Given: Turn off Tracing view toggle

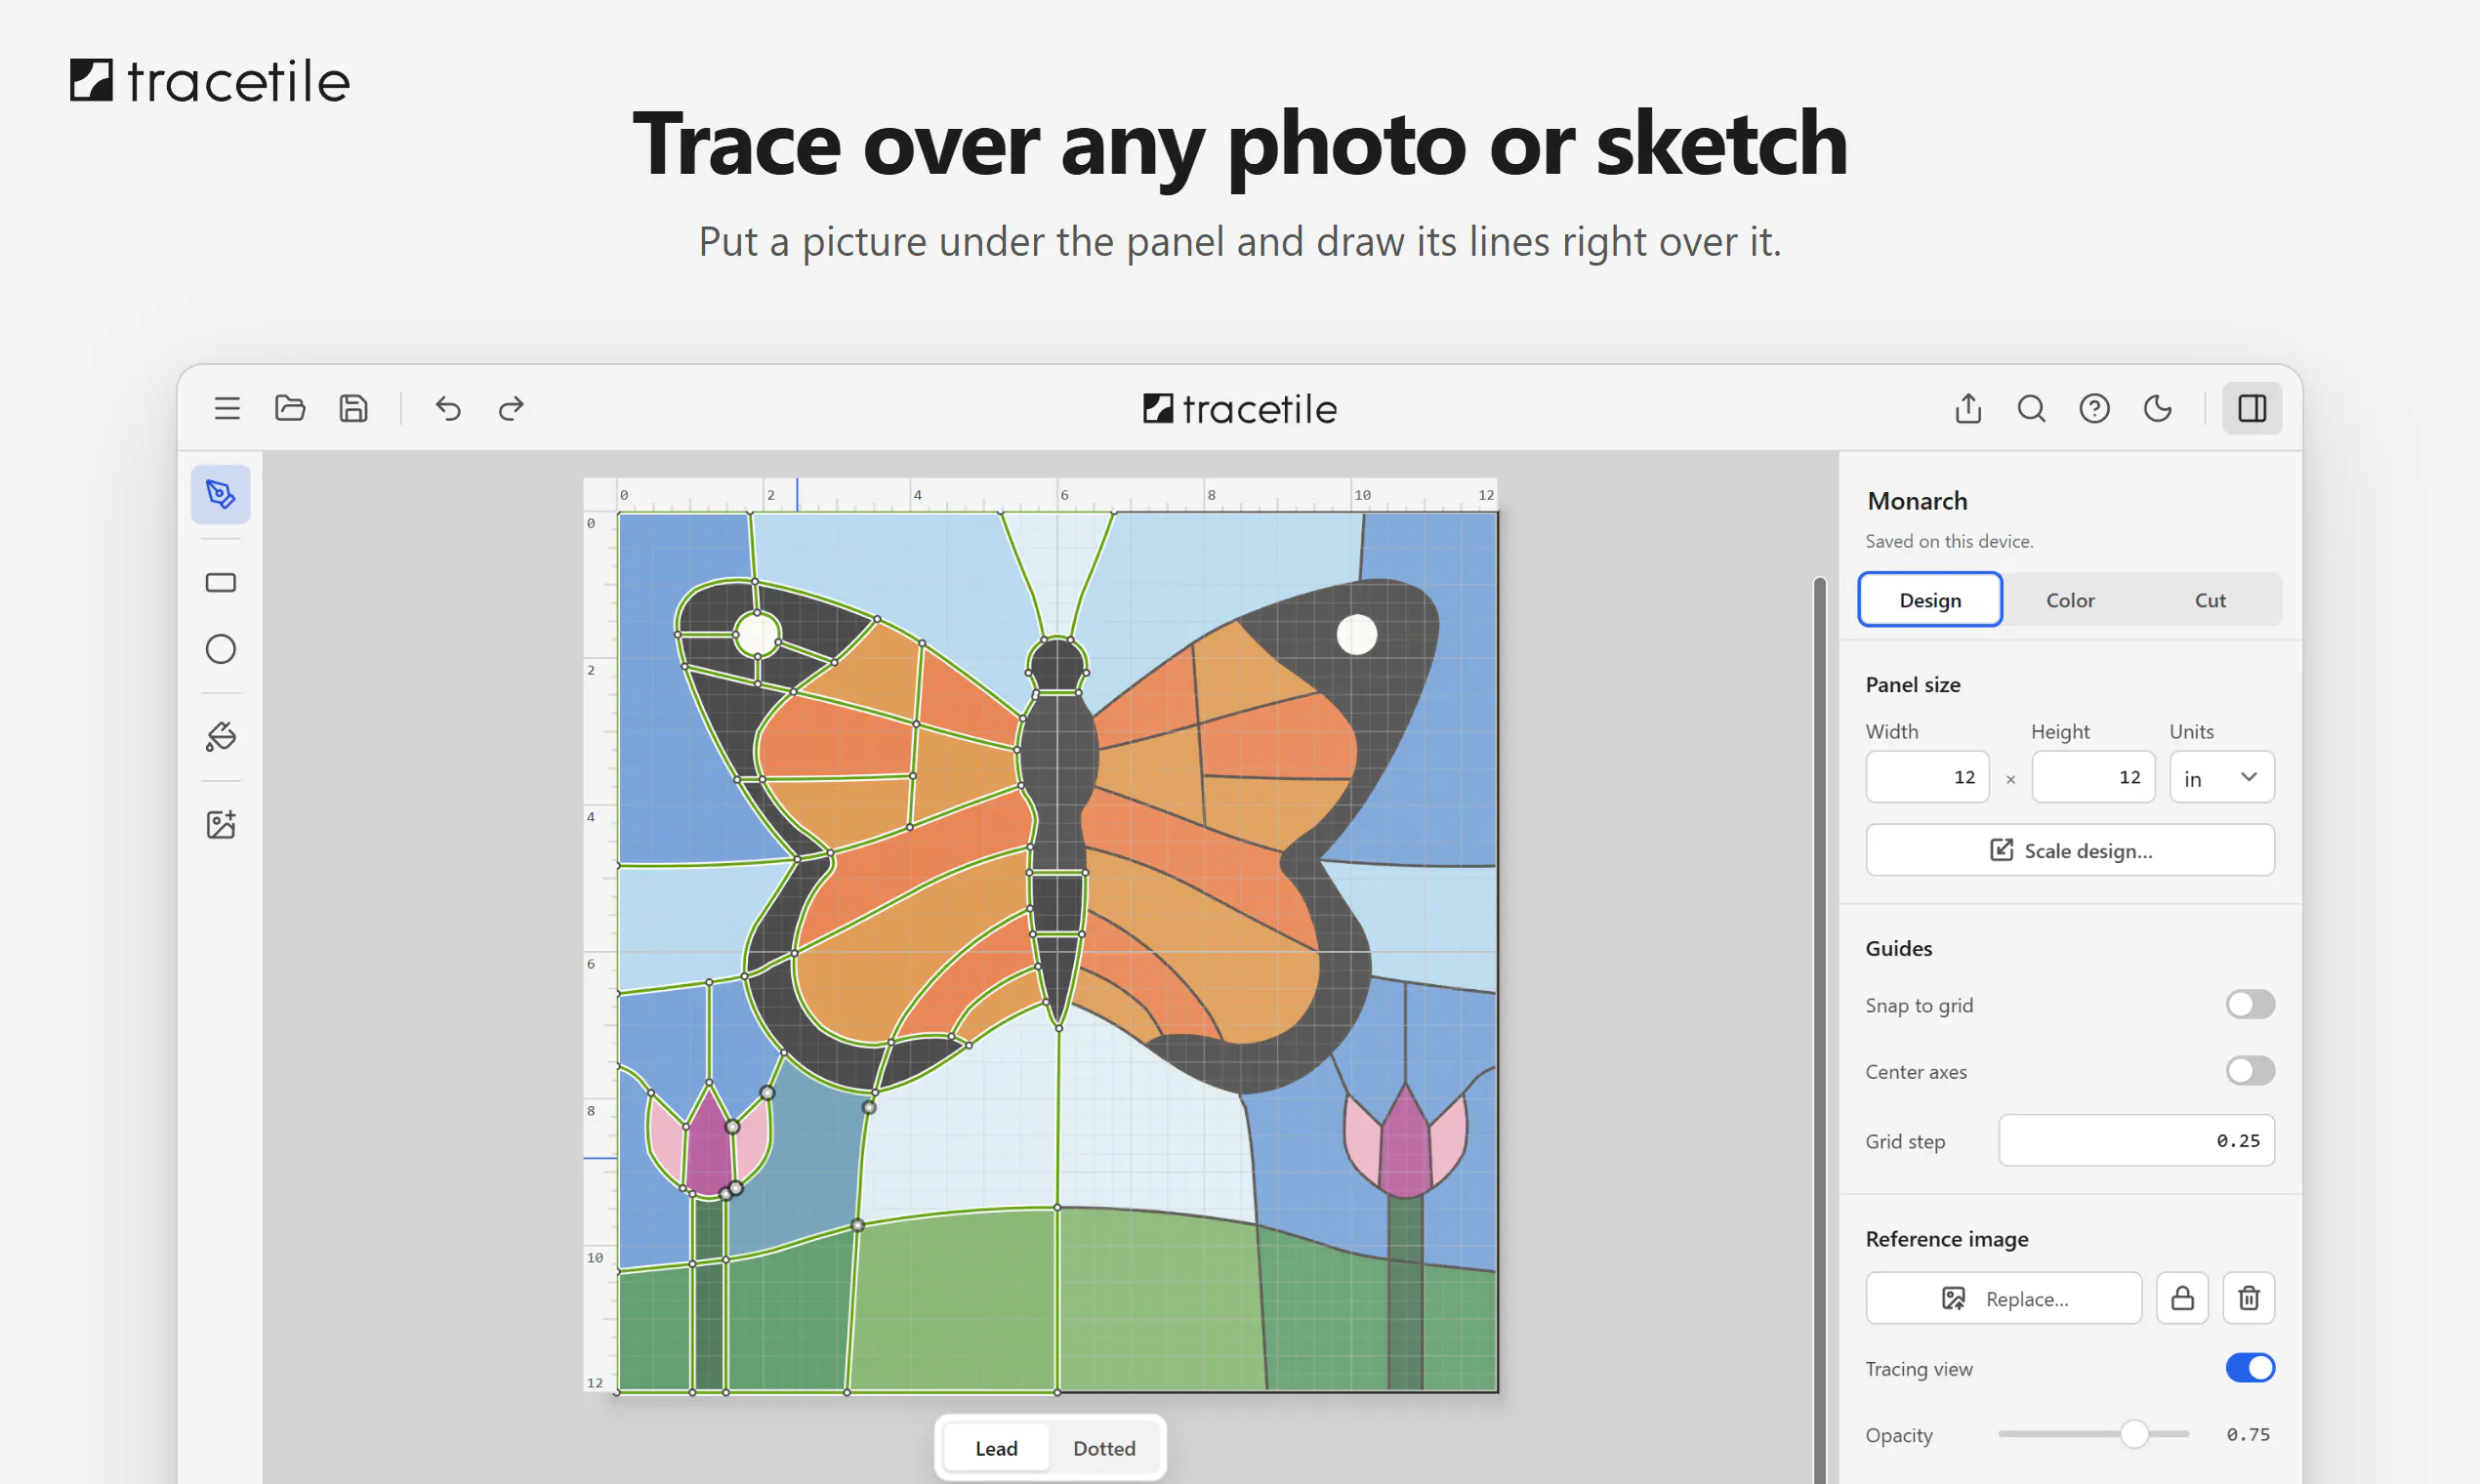Looking at the screenshot, I should [x=2250, y=1368].
